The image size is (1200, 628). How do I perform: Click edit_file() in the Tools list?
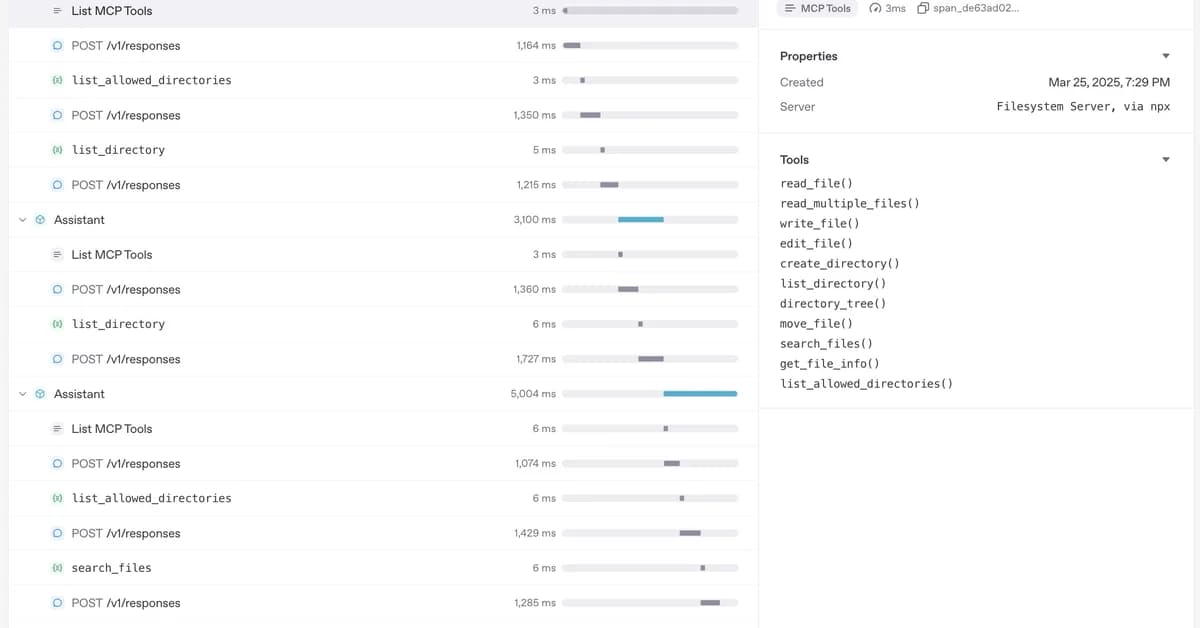click(x=816, y=244)
